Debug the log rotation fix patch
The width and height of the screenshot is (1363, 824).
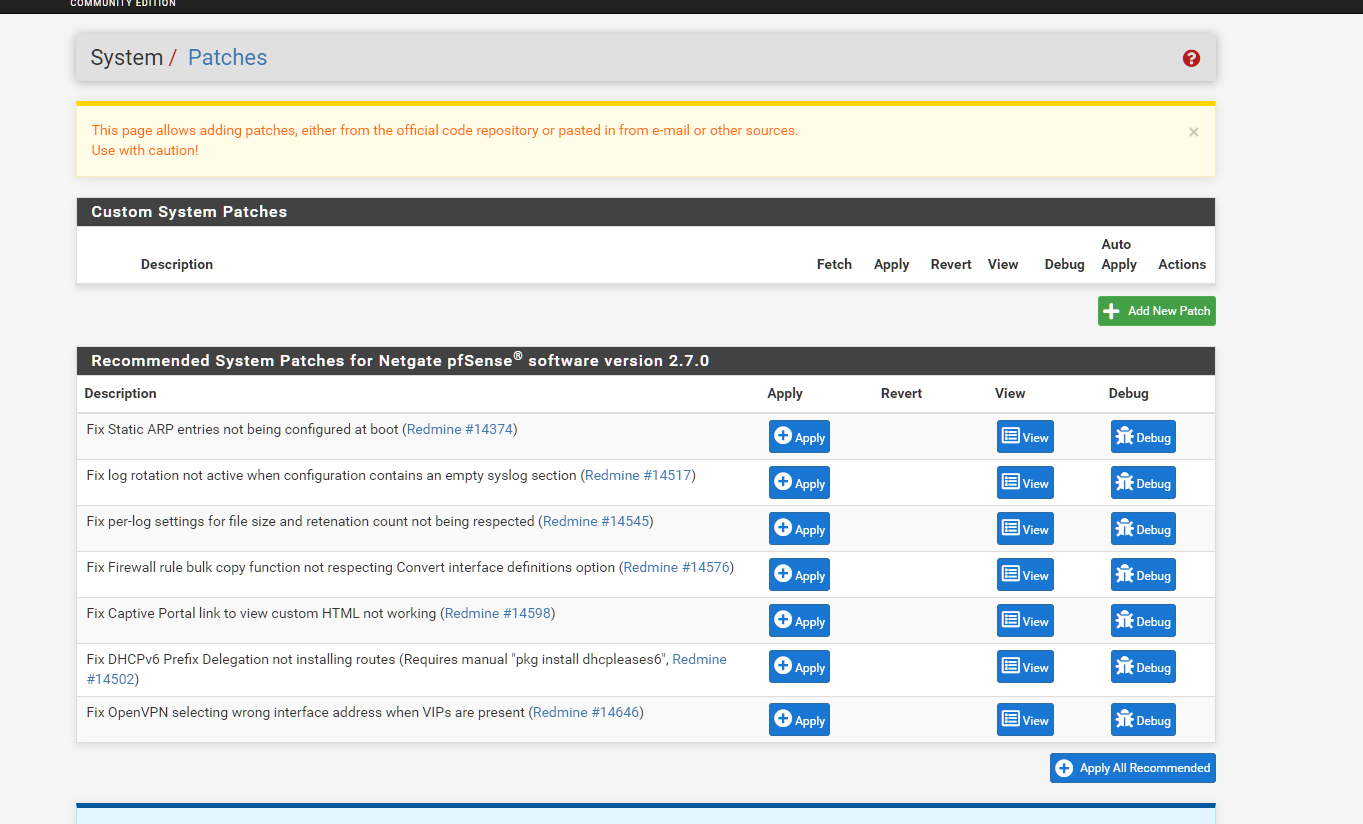tap(1143, 483)
